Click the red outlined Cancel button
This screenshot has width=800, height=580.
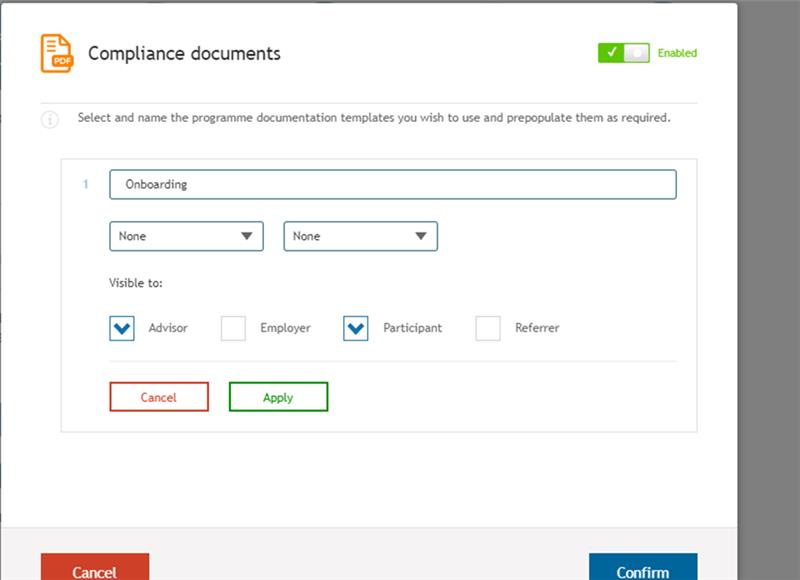[159, 397]
